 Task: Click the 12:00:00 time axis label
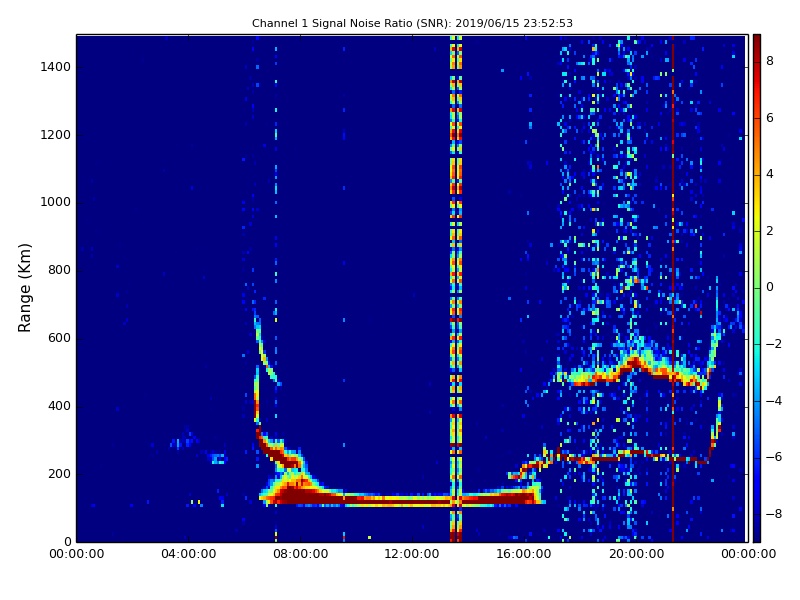[x=412, y=554]
